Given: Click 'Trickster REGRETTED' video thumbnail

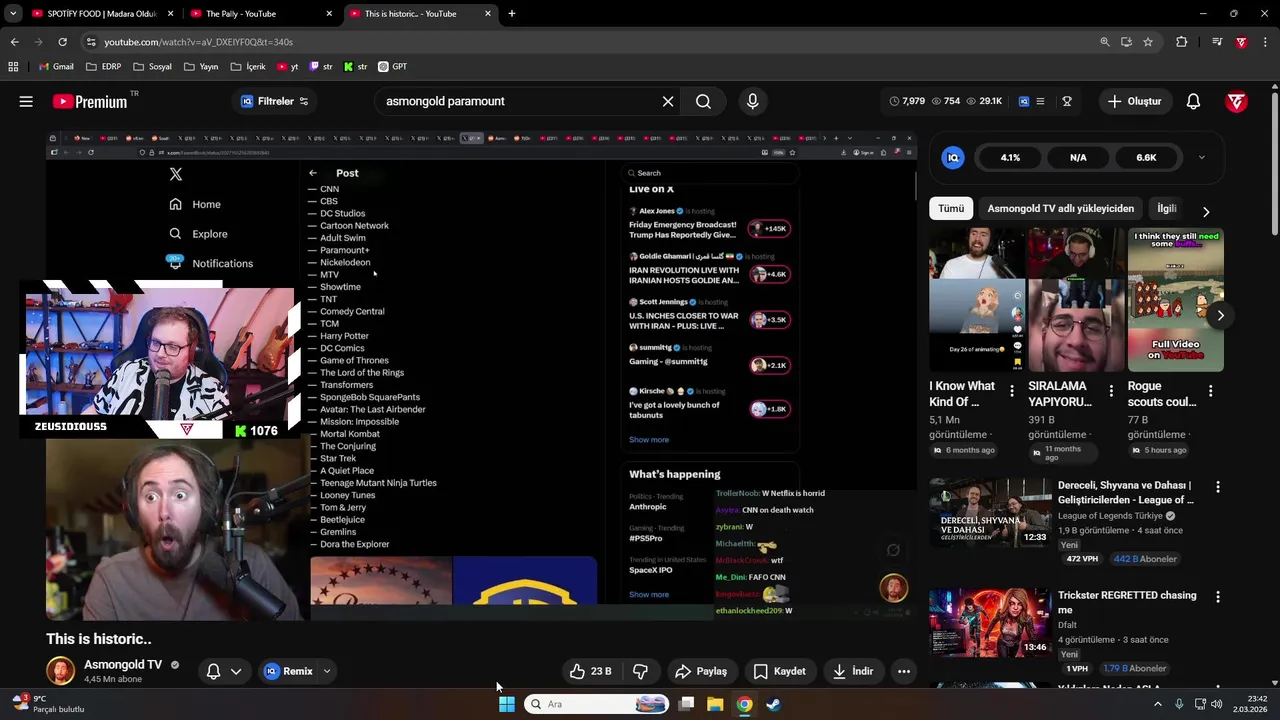Looking at the screenshot, I should click(x=990, y=623).
